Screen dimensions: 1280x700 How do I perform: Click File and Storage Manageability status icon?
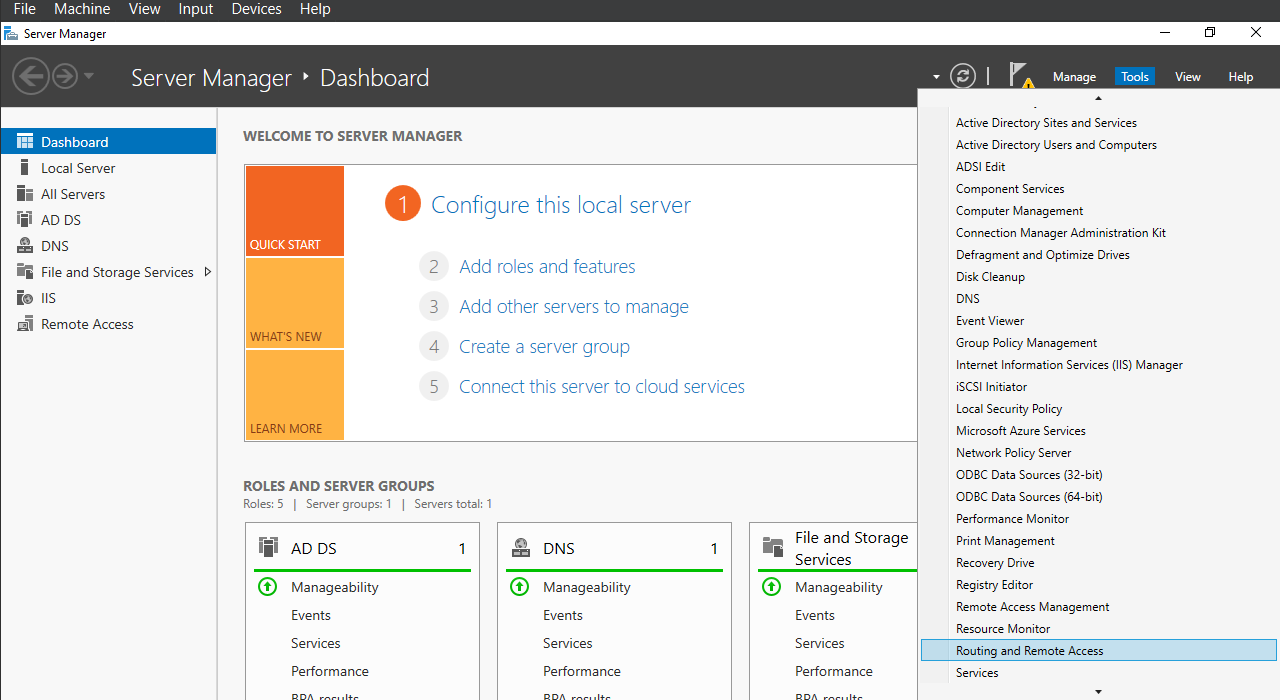pos(771,587)
